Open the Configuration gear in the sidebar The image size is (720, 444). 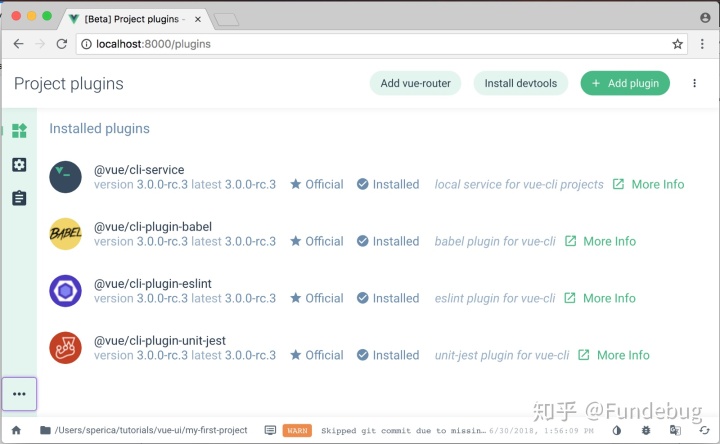coord(19,164)
